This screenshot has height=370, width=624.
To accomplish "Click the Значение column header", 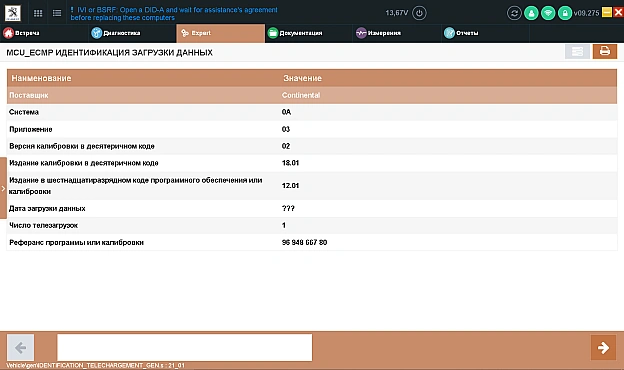I will [302, 78].
